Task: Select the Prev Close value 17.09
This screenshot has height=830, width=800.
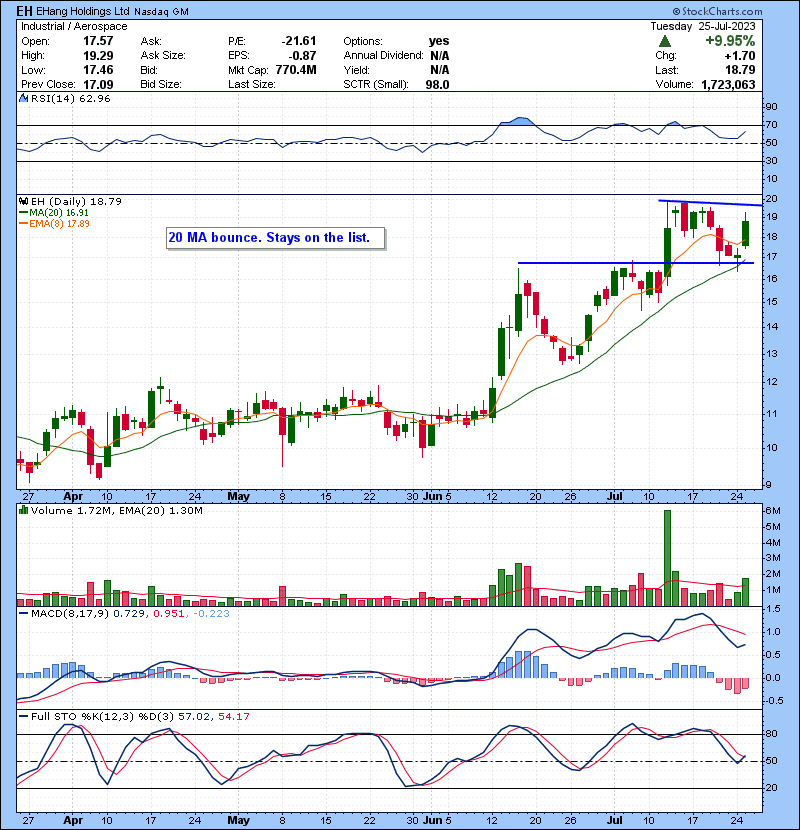Action: pyautogui.click(x=98, y=84)
